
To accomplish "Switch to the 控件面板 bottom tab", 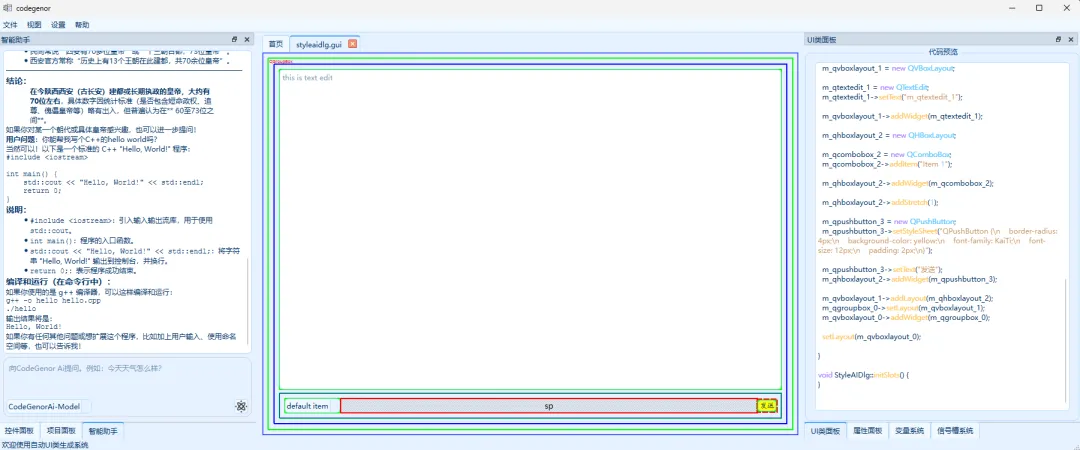I will tap(19, 431).
